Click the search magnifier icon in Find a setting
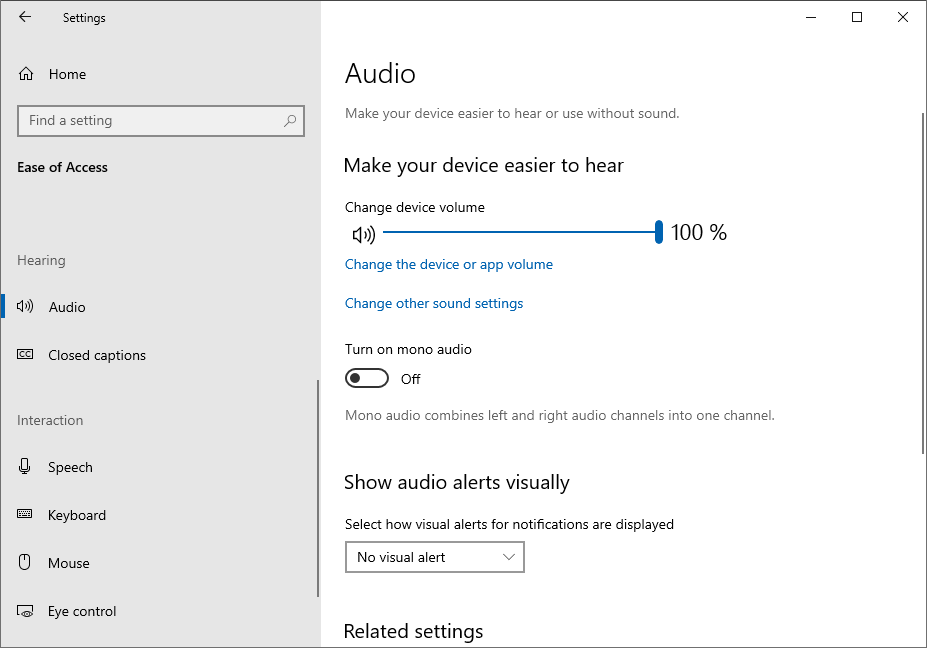927x648 pixels. 290,121
